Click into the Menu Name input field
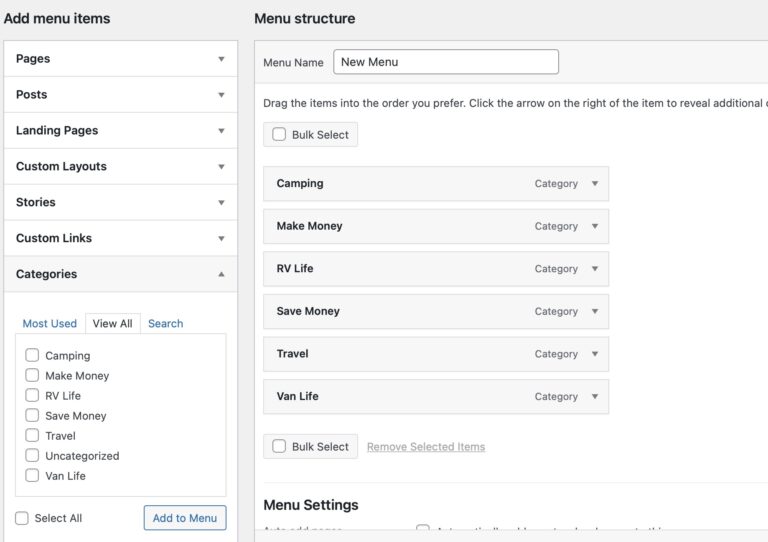This screenshot has width=768, height=542. click(x=446, y=62)
